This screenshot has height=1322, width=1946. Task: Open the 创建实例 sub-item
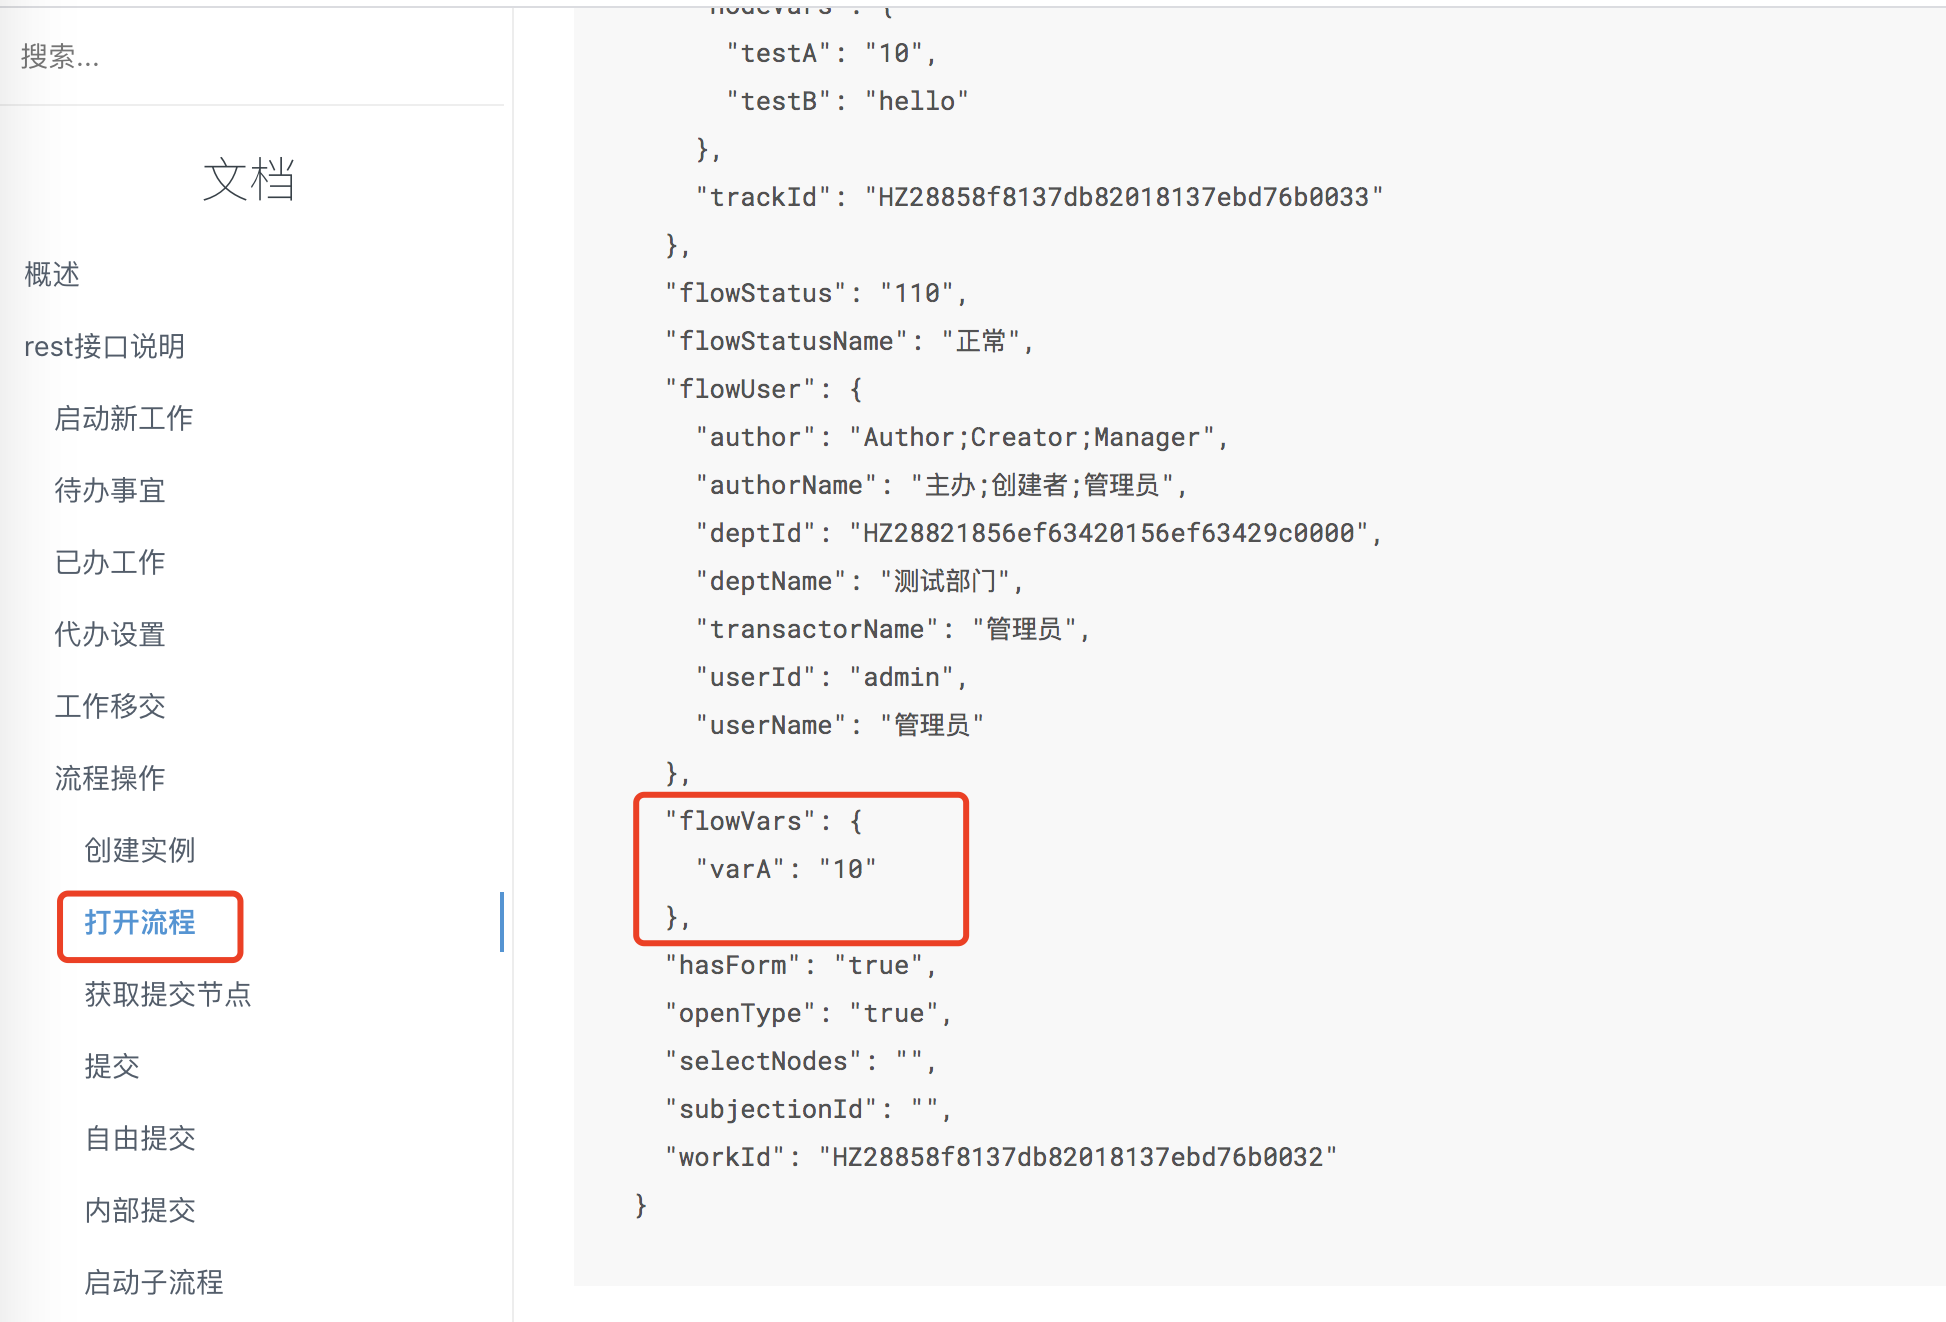coord(140,850)
